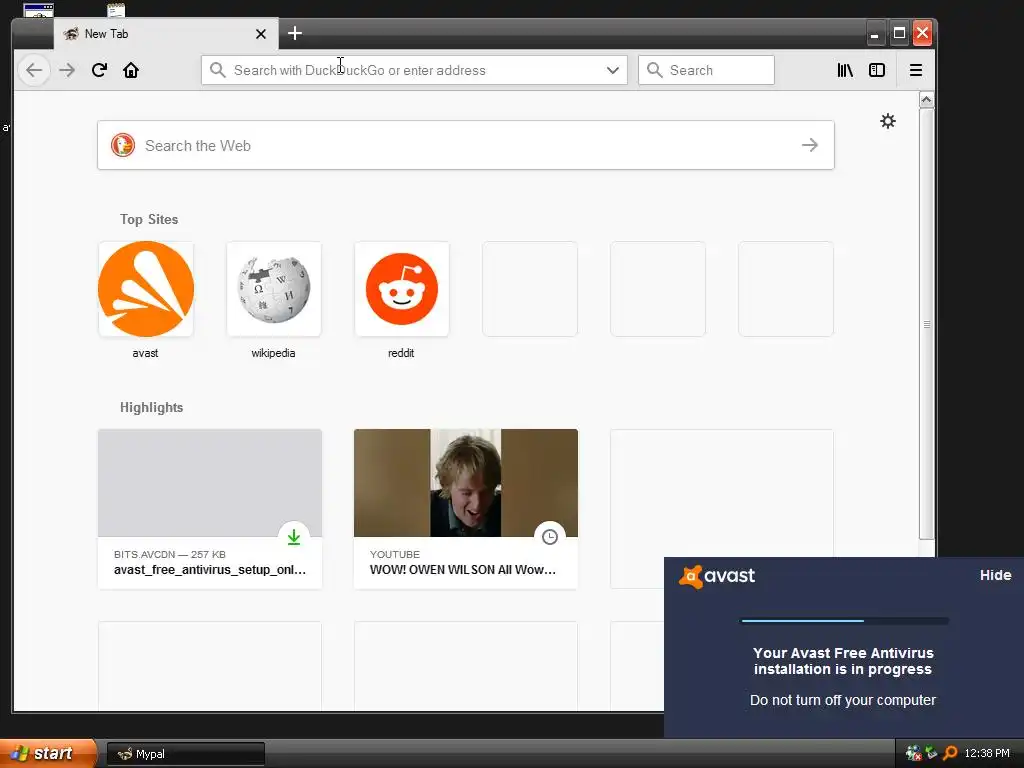1024x768 pixels.
Task: Click the DuckDuckGo logo in web search
Action: pyautogui.click(x=123, y=145)
